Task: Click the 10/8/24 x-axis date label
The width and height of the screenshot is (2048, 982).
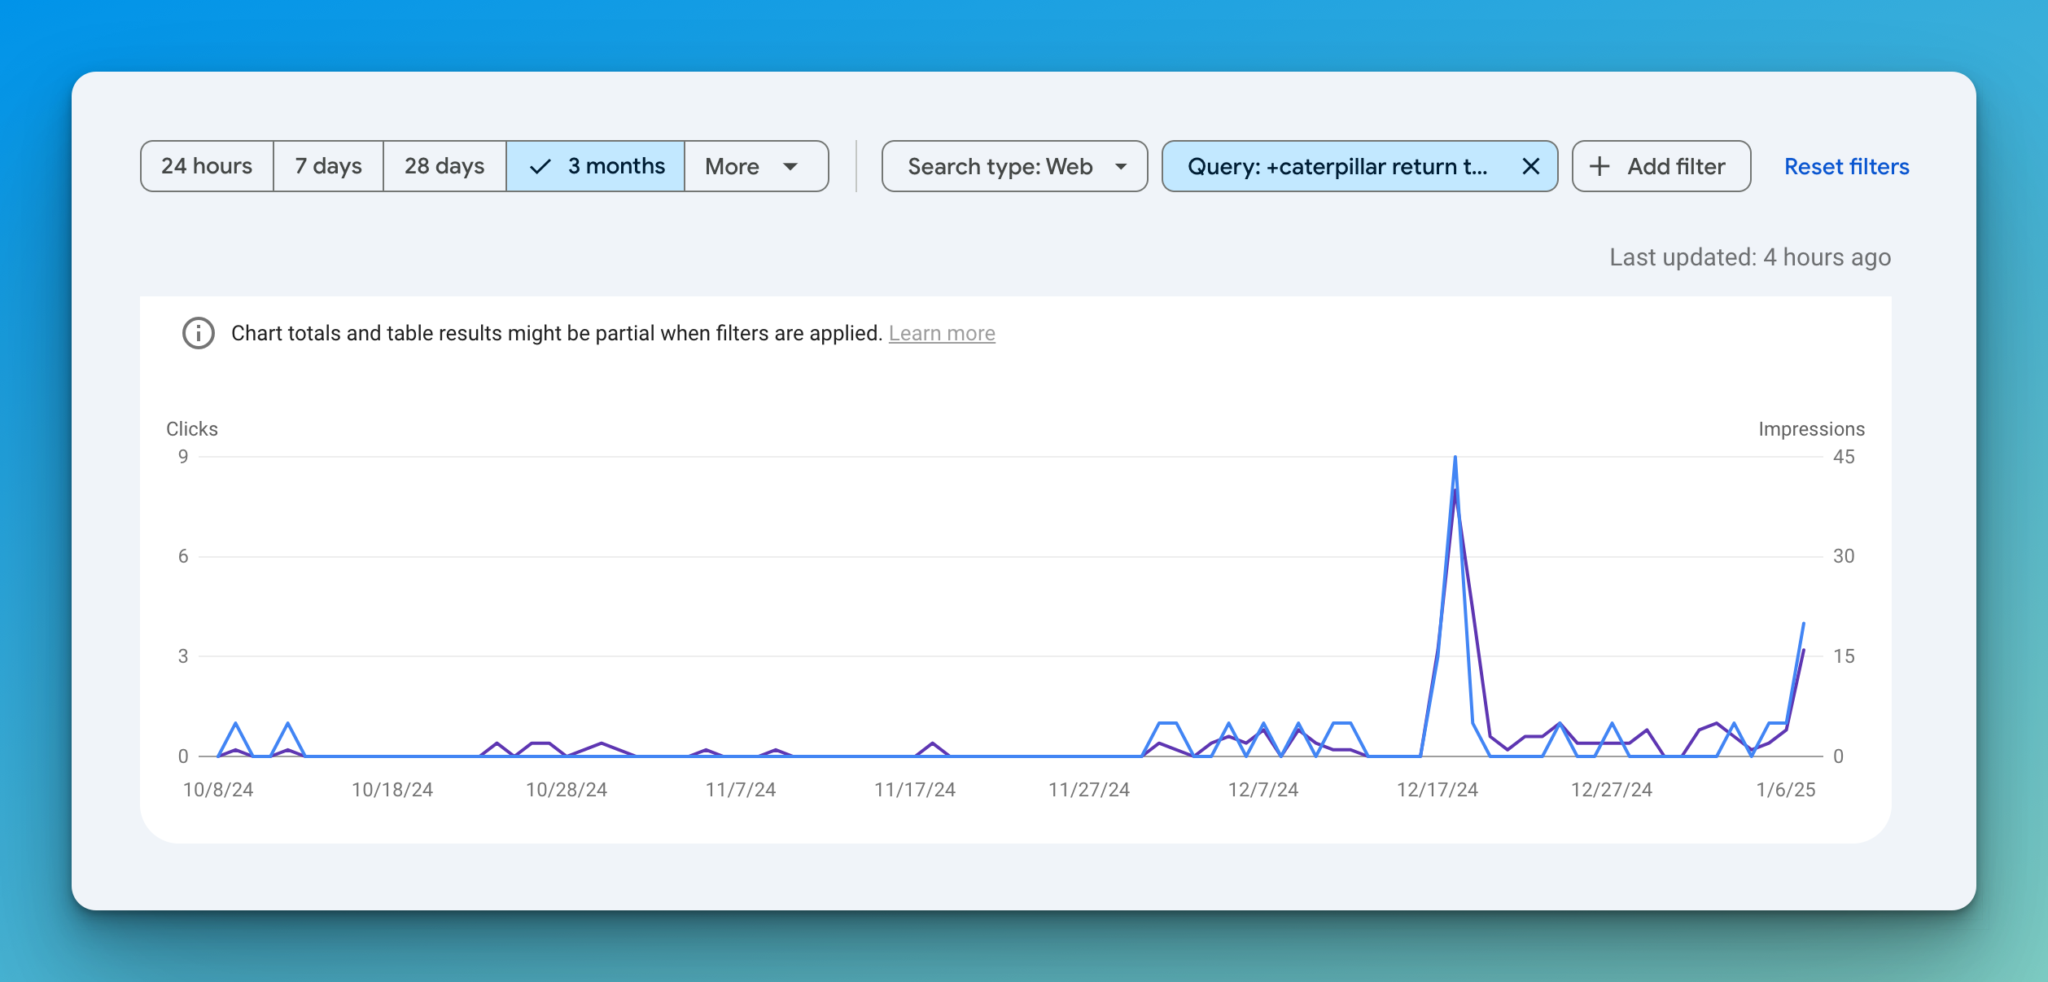Action: (x=218, y=789)
